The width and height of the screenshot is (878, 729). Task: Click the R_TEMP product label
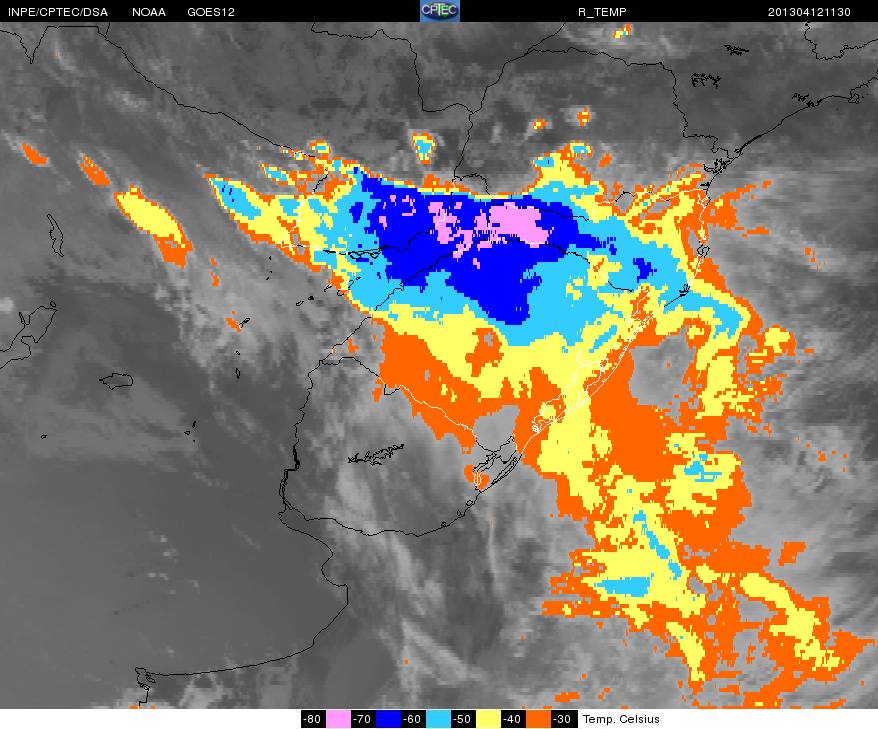pos(602,12)
